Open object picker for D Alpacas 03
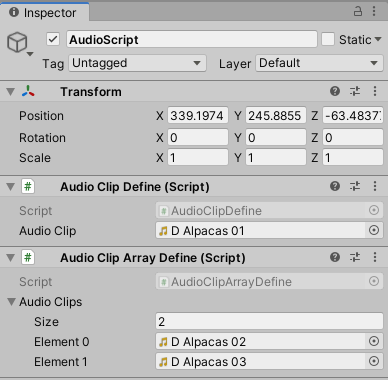Image resolution: width=388 pixels, height=380 pixels. point(374,361)
